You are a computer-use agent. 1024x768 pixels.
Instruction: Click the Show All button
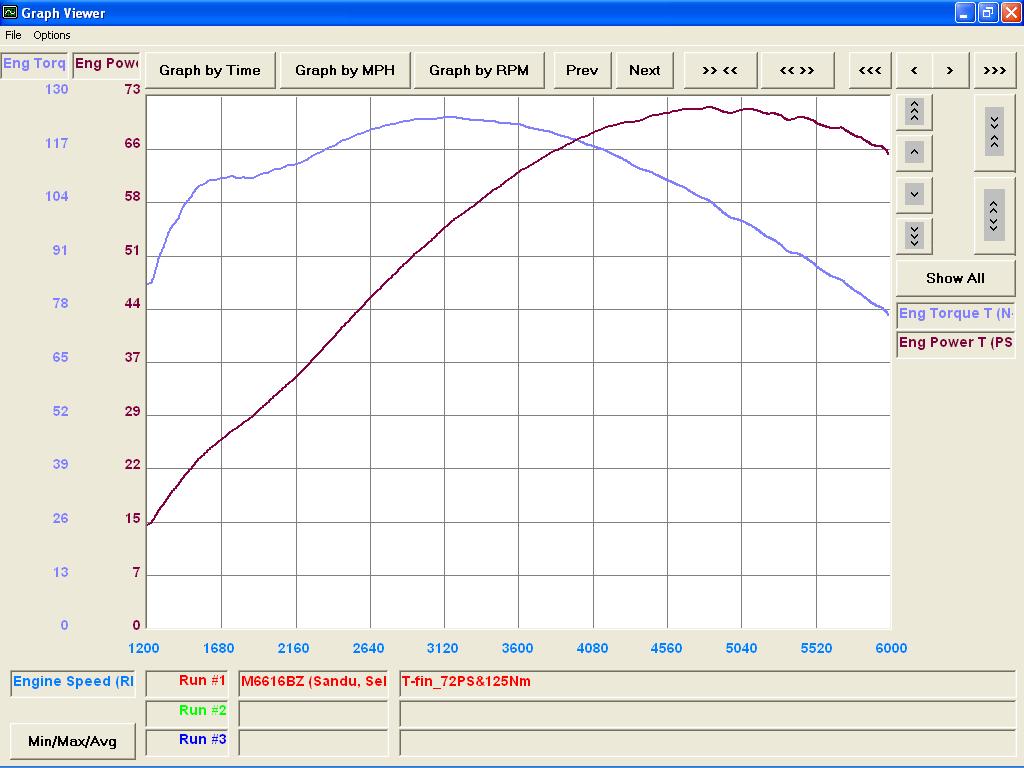(955, 278)
